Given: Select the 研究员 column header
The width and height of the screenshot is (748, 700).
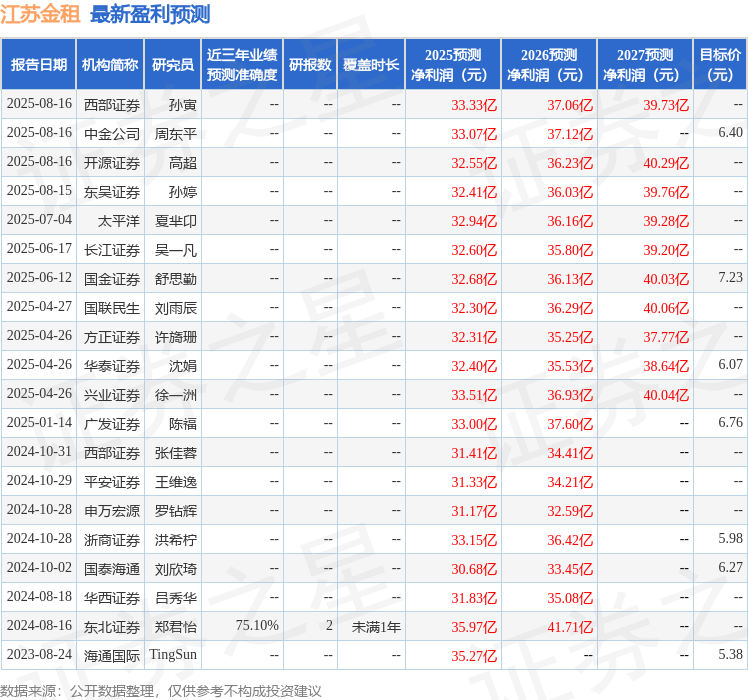Looking at the screenshot, I should click(x=172, y=65).
